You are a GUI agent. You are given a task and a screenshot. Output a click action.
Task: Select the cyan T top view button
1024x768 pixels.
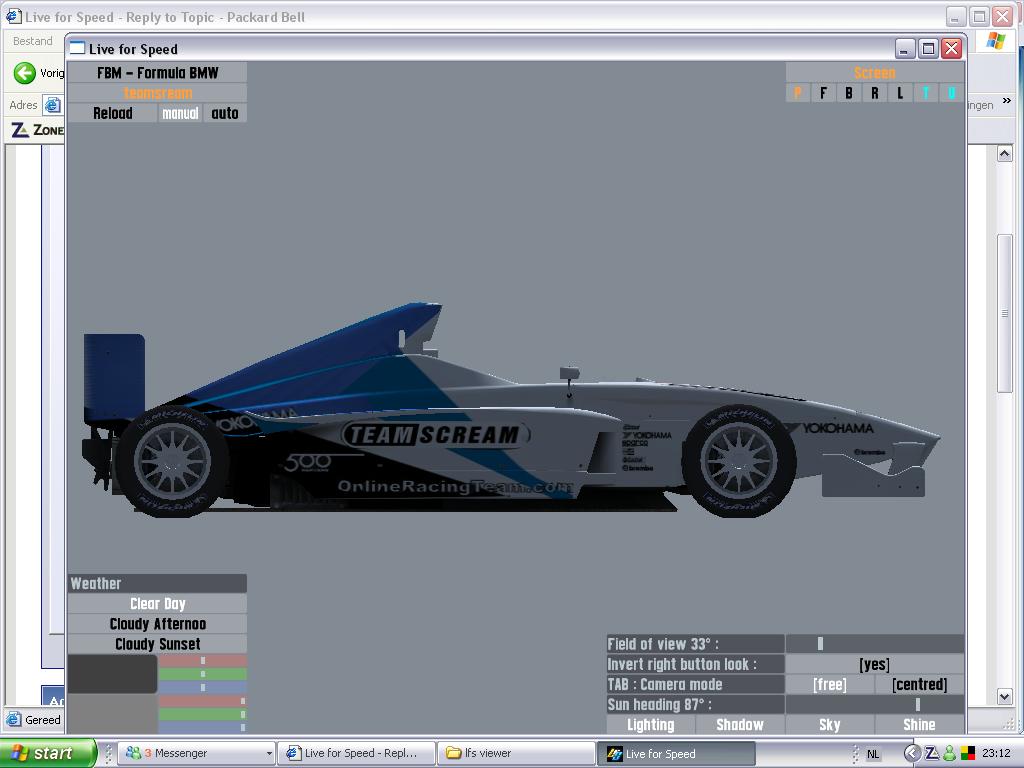(x=925, y=93)
